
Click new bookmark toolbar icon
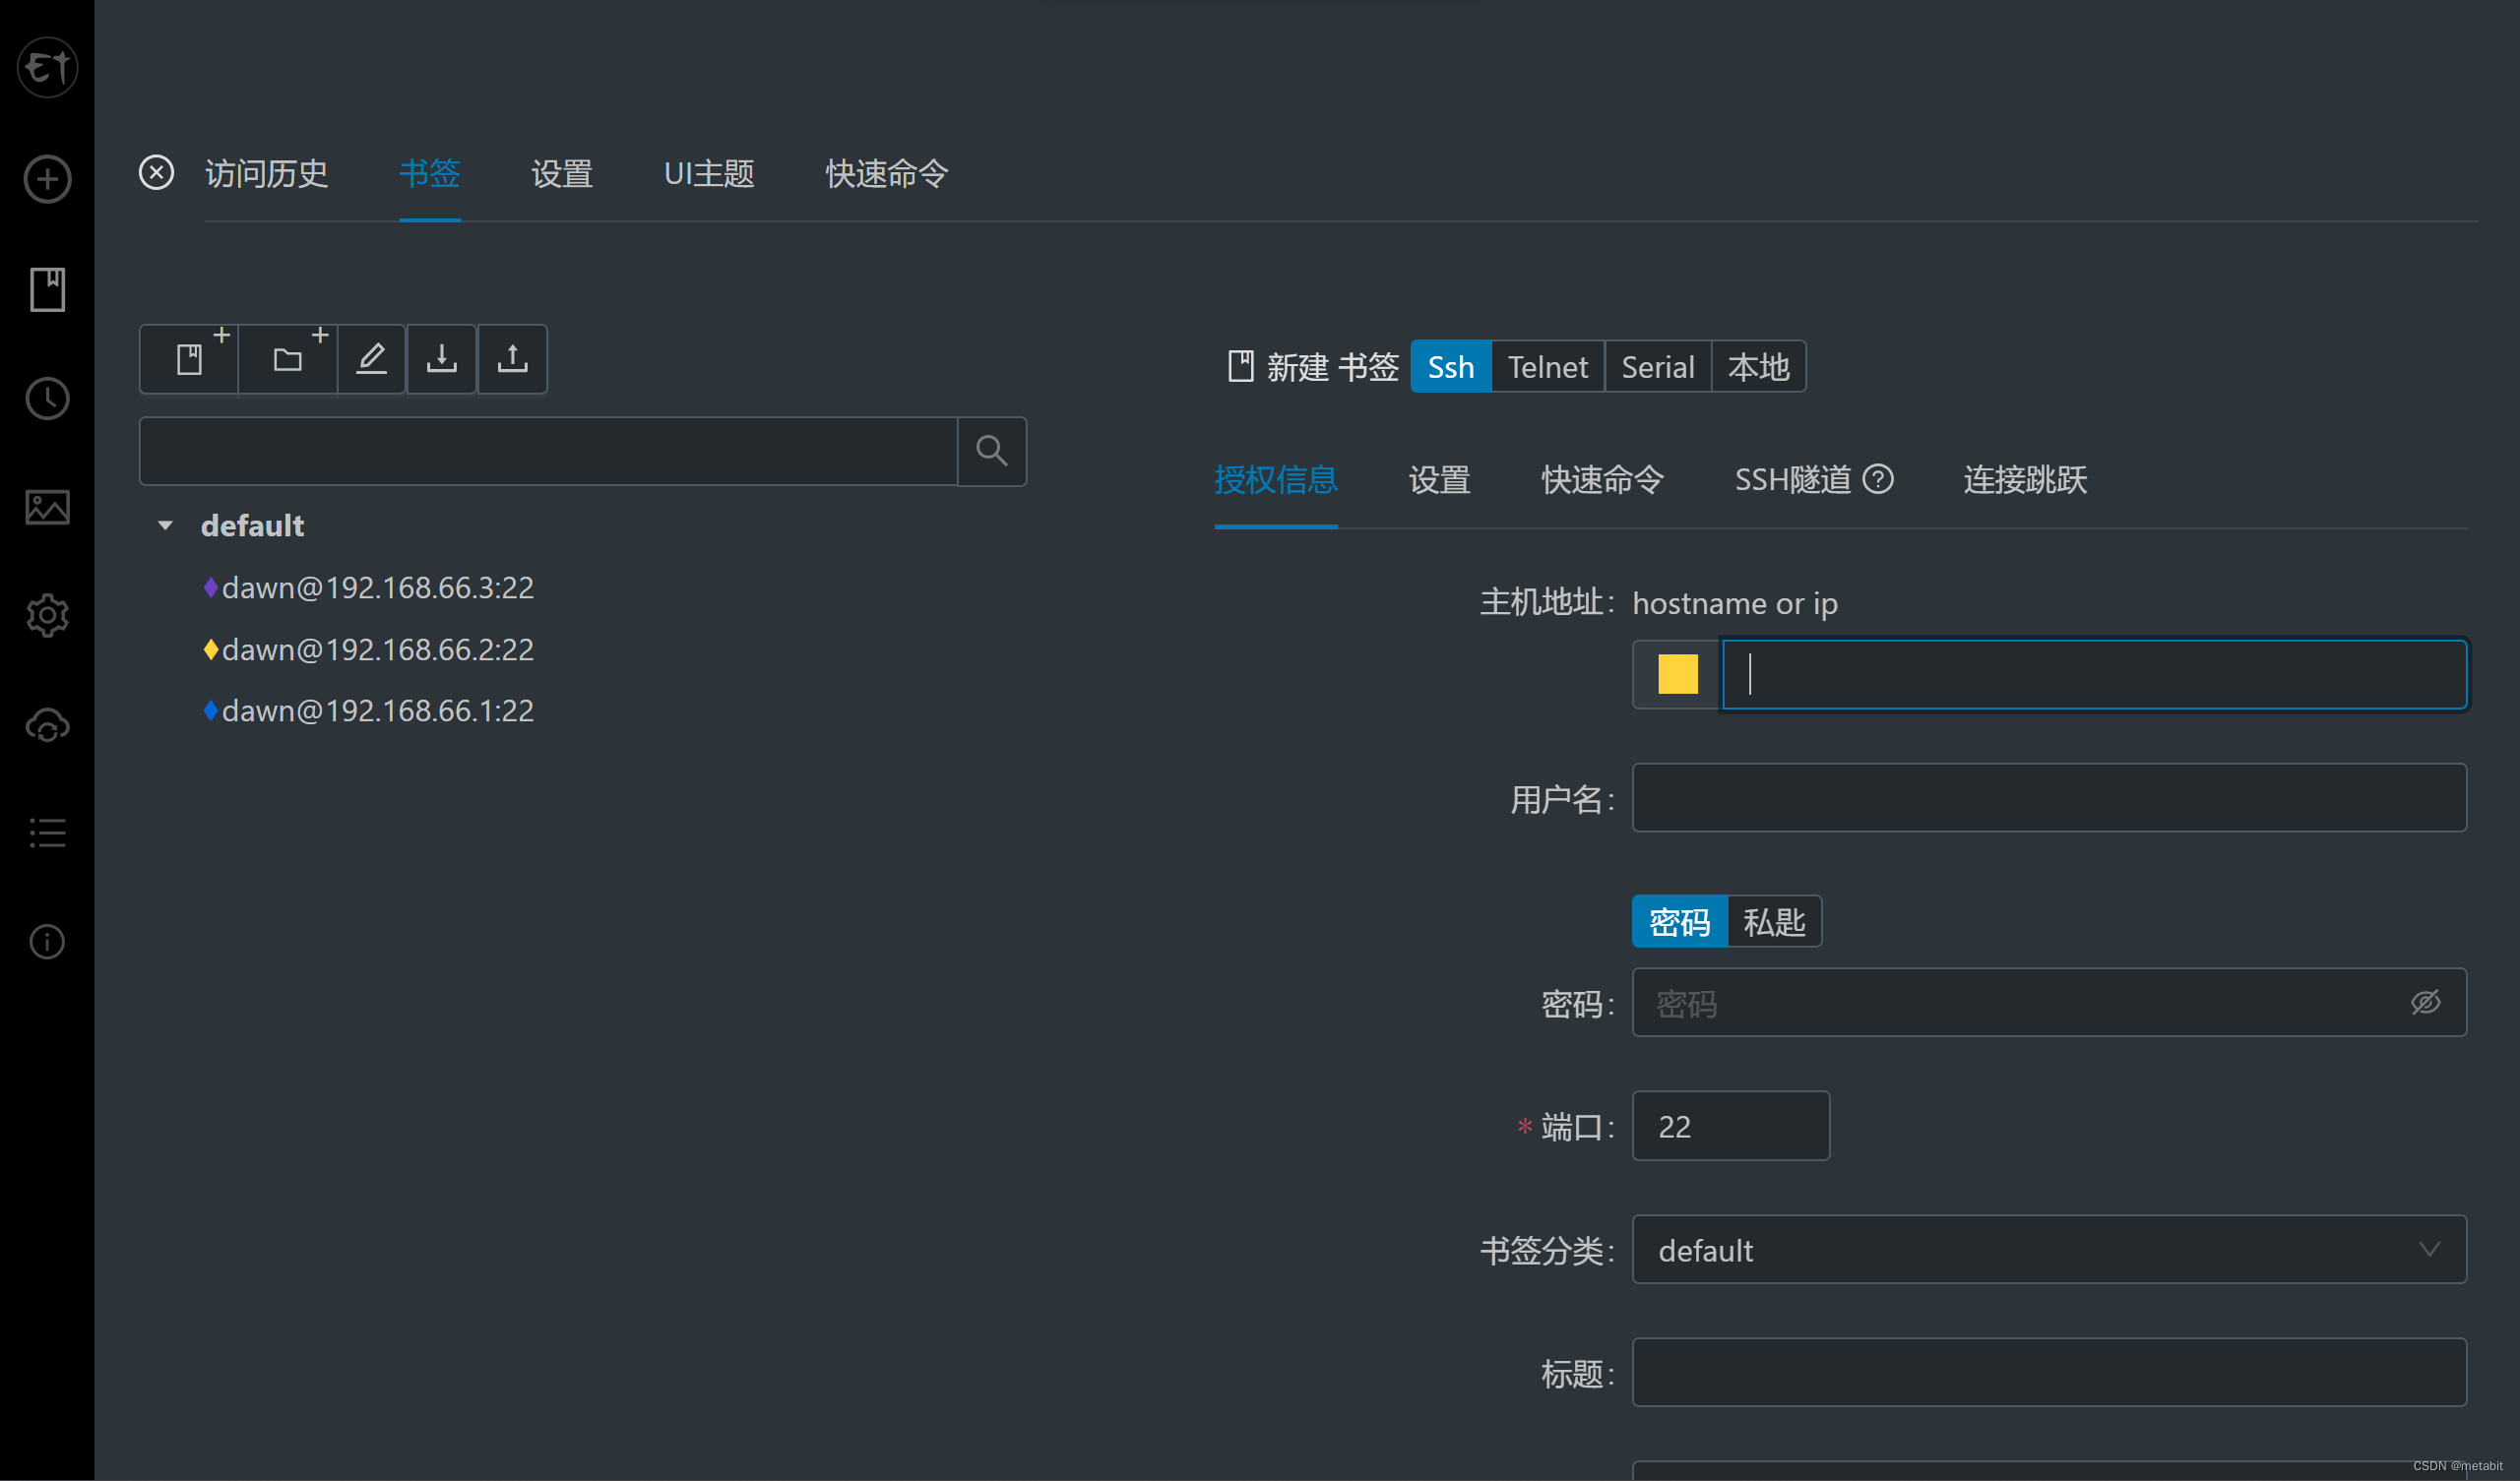click(x=189, y=359)
